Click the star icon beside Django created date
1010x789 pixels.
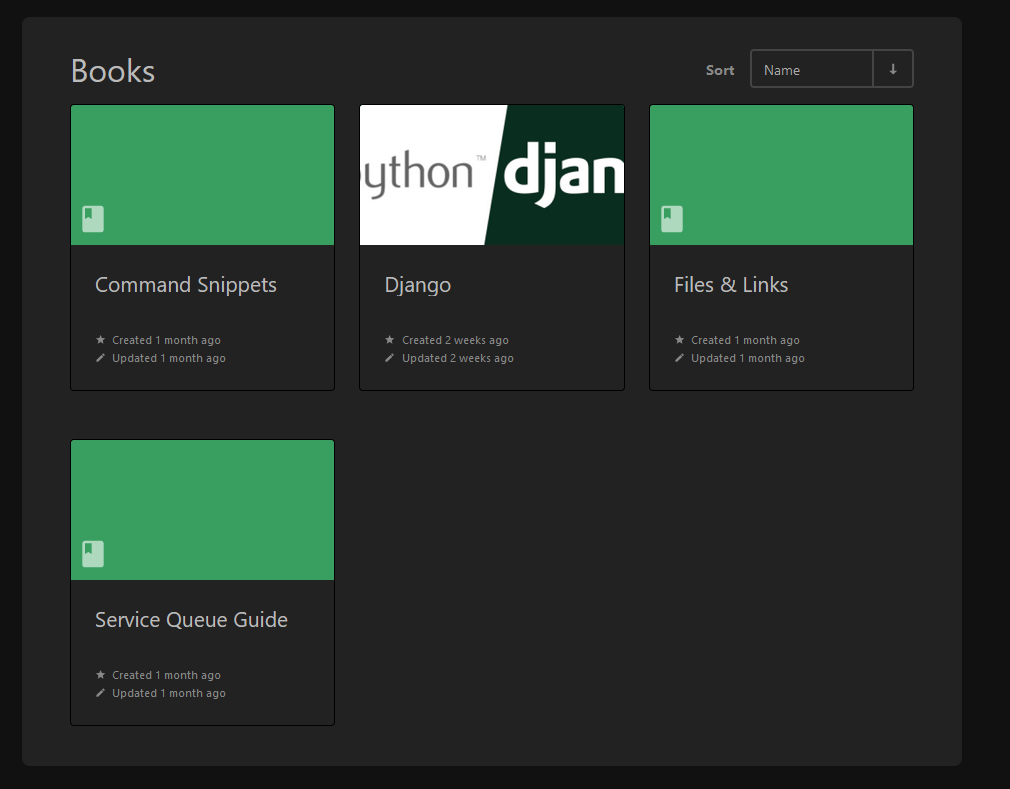pyautogui.click(x=390, y=340)
